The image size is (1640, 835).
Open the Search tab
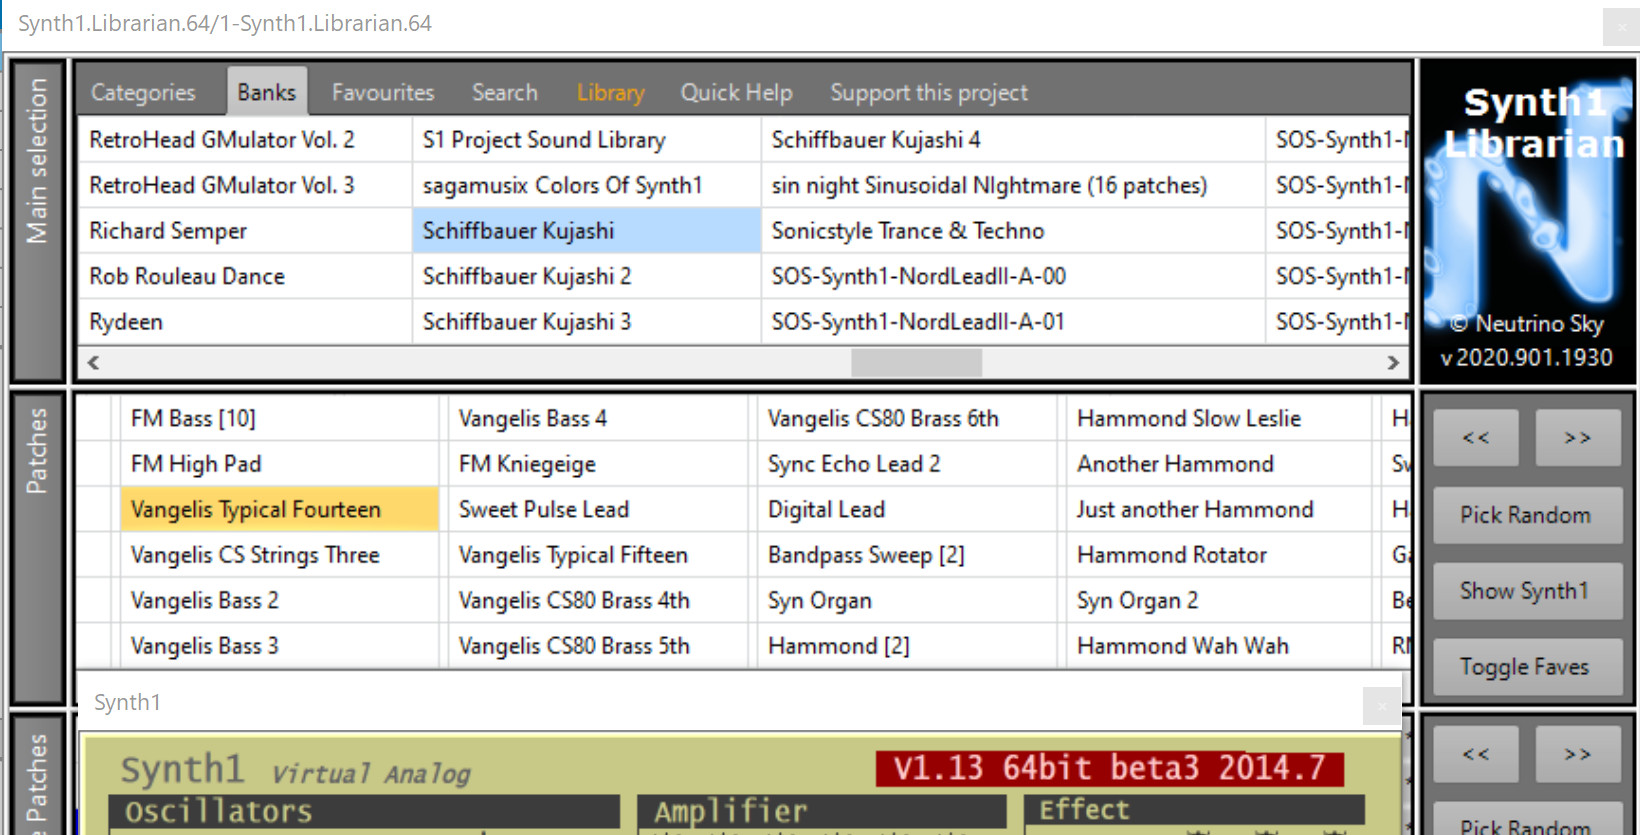[x=505, y=92]
